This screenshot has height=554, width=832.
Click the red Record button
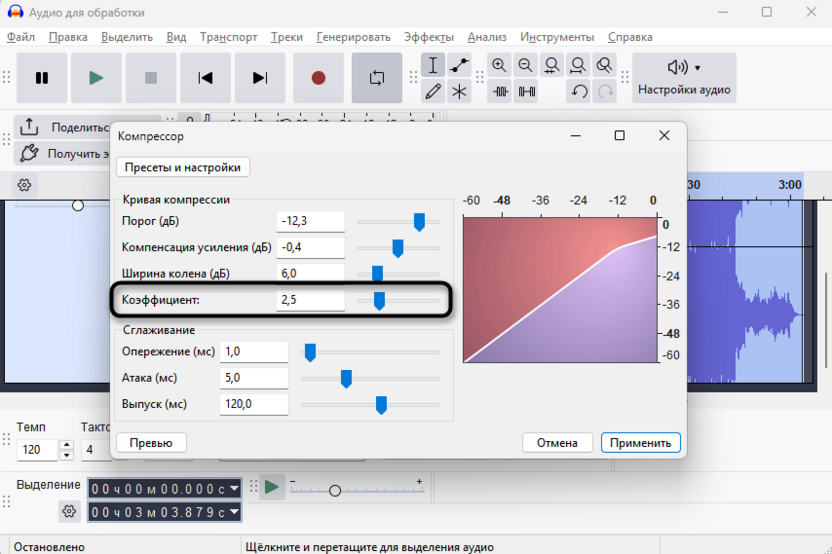click(318, 78)
